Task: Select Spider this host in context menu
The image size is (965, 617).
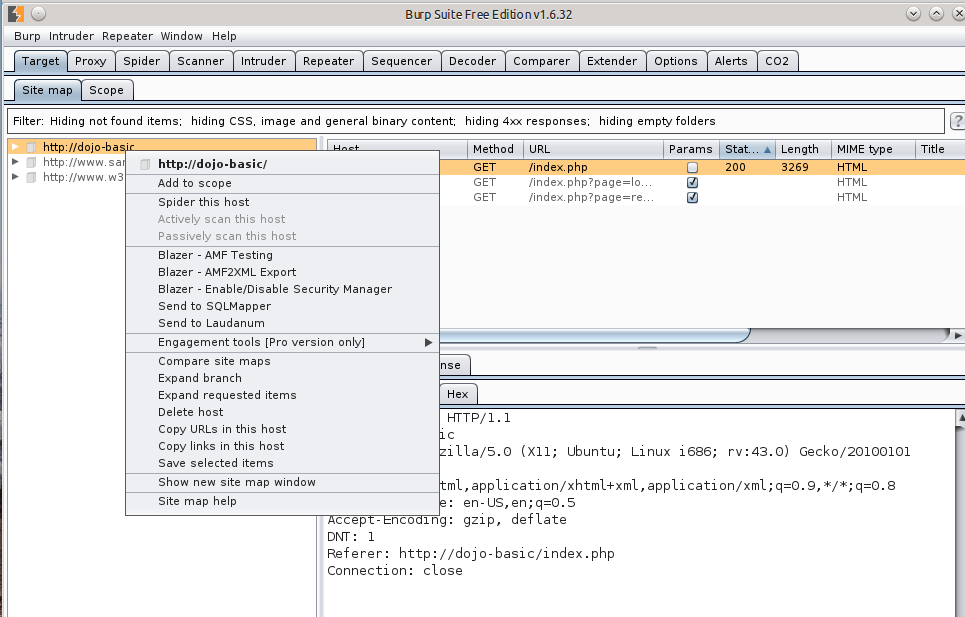Action: point(204,202)
